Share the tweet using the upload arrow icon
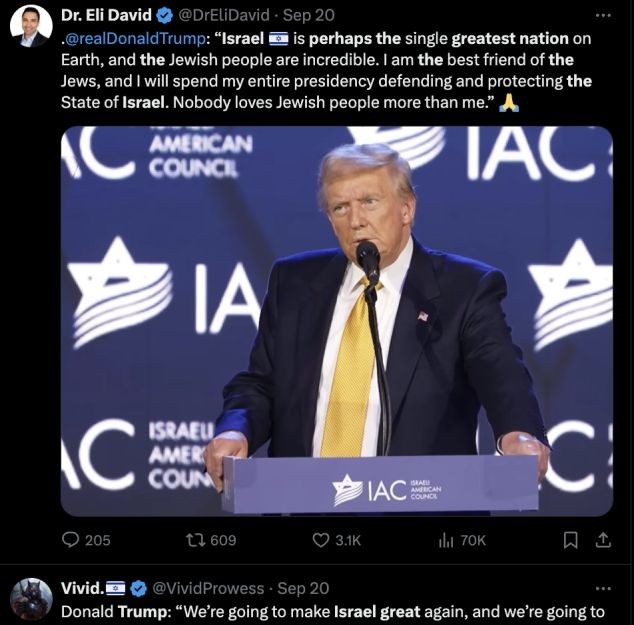Screen dimensions: 634x625 click(603, 540)
